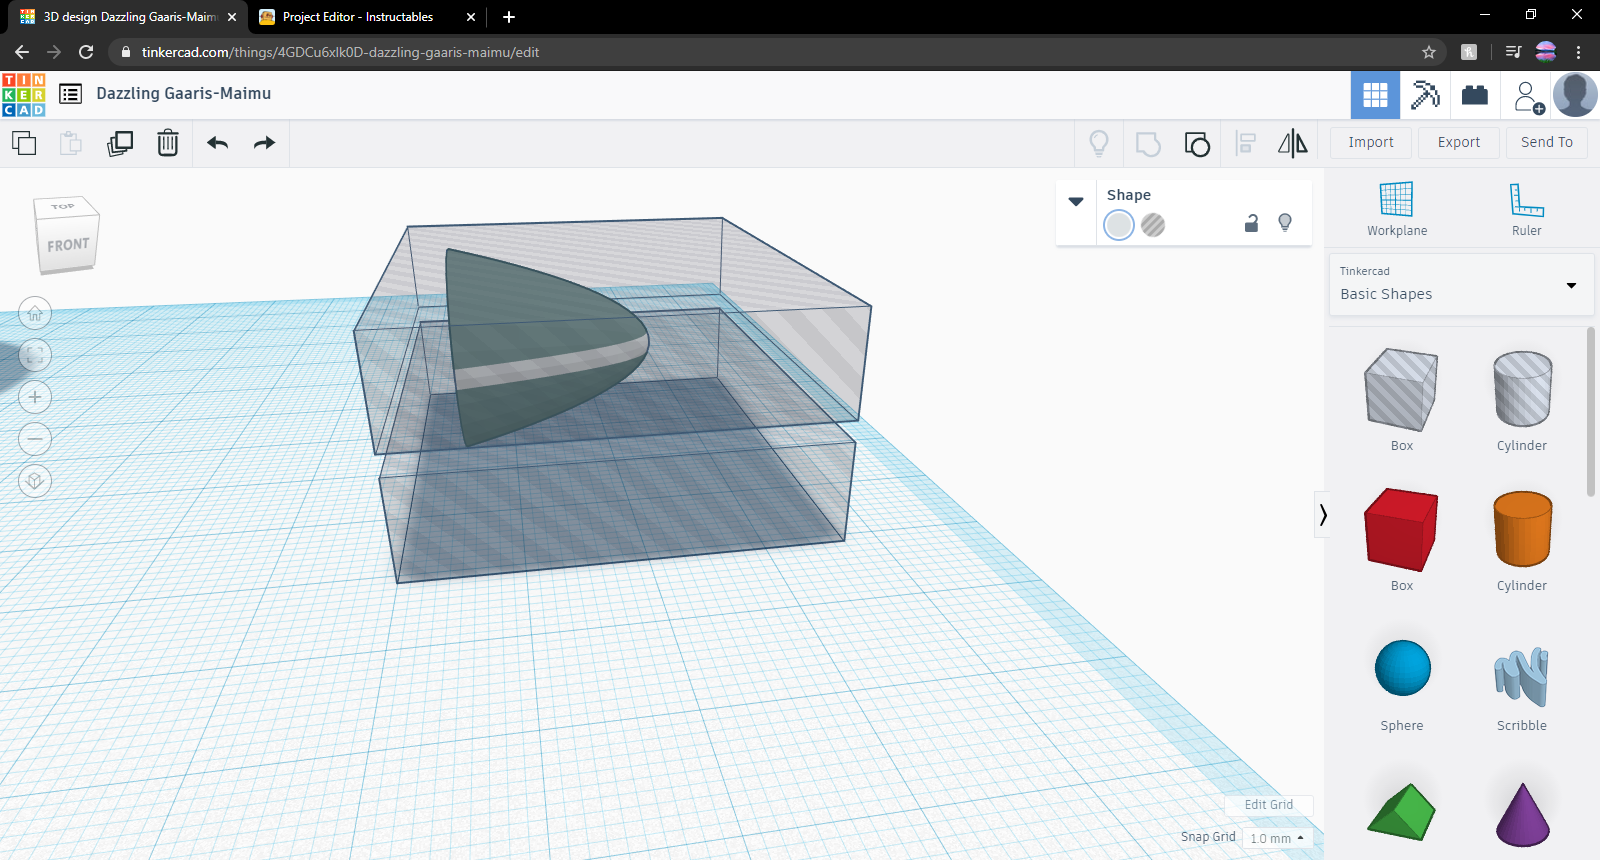Open the Edit Grid settings
This screenshot has height=860, width=1600.
pos(1268,805)
